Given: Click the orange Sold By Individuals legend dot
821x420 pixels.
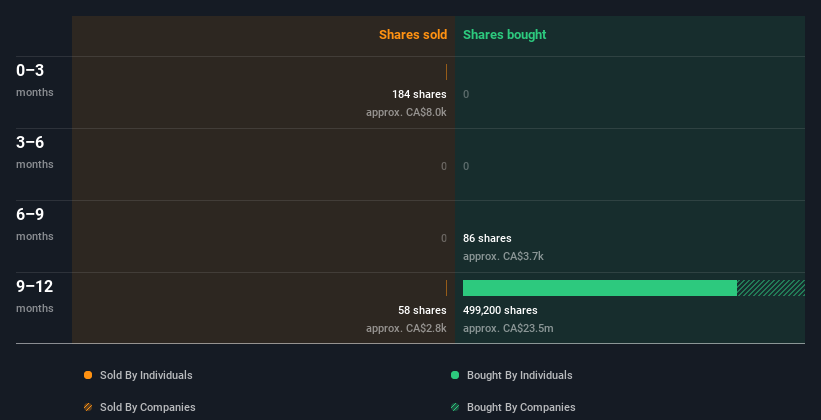Looking at the screenshot, I should pyautogui.click(x=88, y=375).
